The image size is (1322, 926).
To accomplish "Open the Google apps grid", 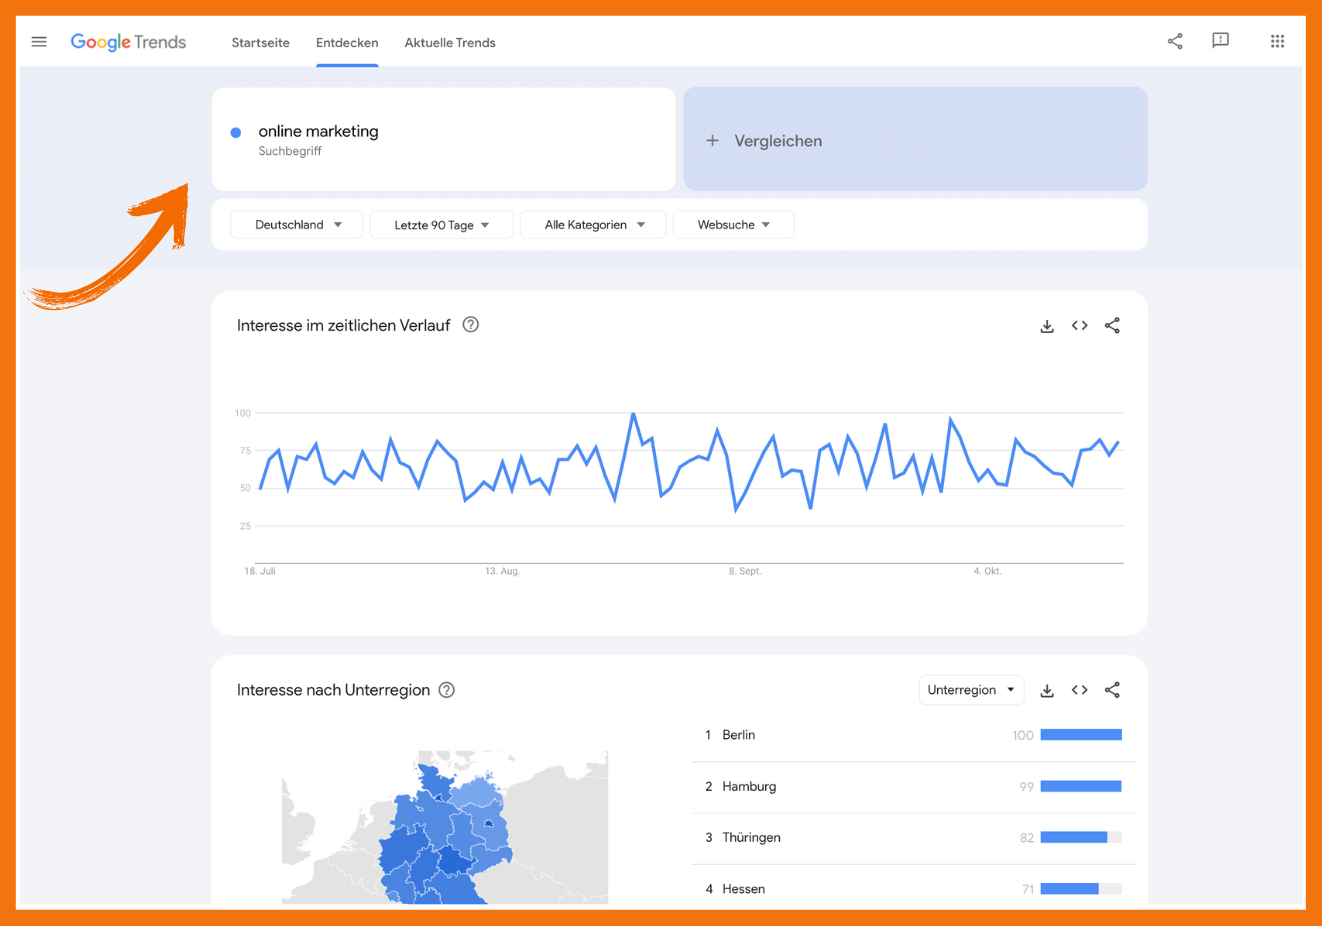I will point(1277,41).
